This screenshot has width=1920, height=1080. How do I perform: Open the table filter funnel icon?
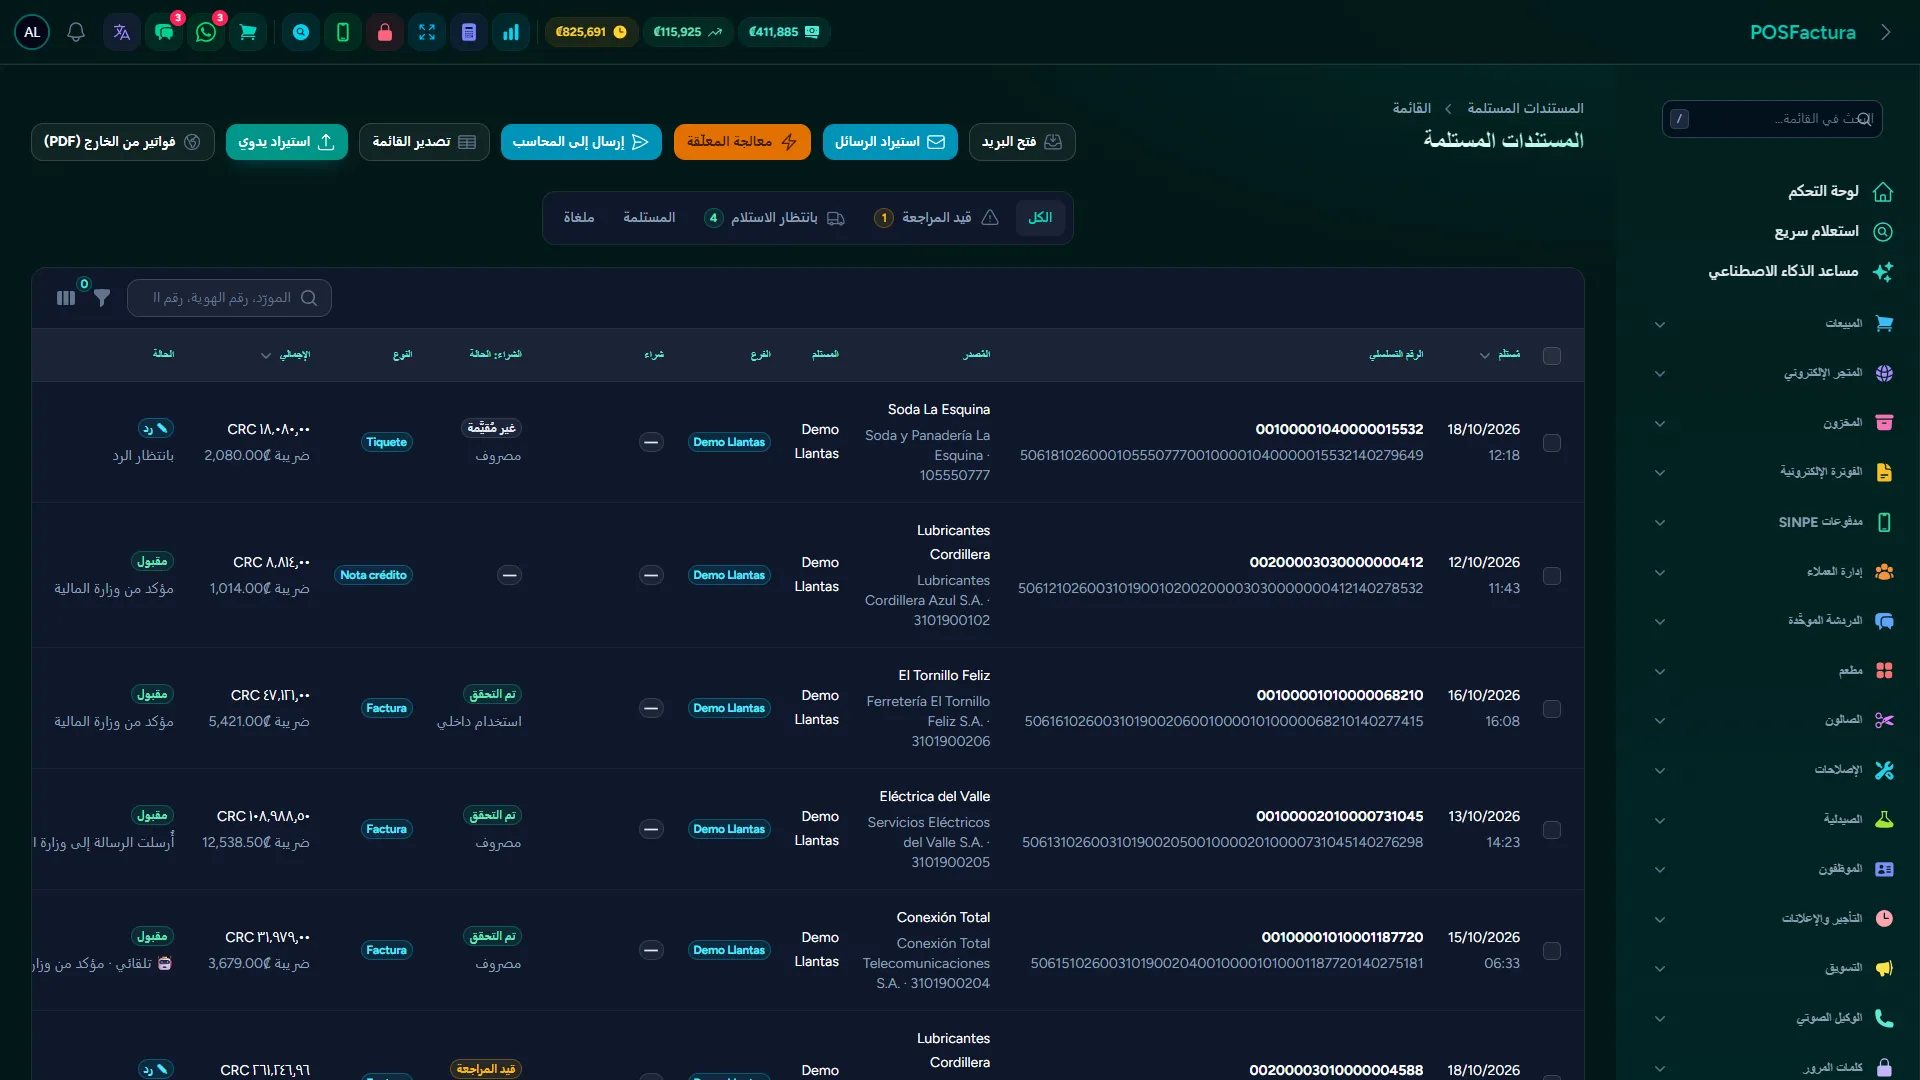pyautogui.click(x=102, y=298)
